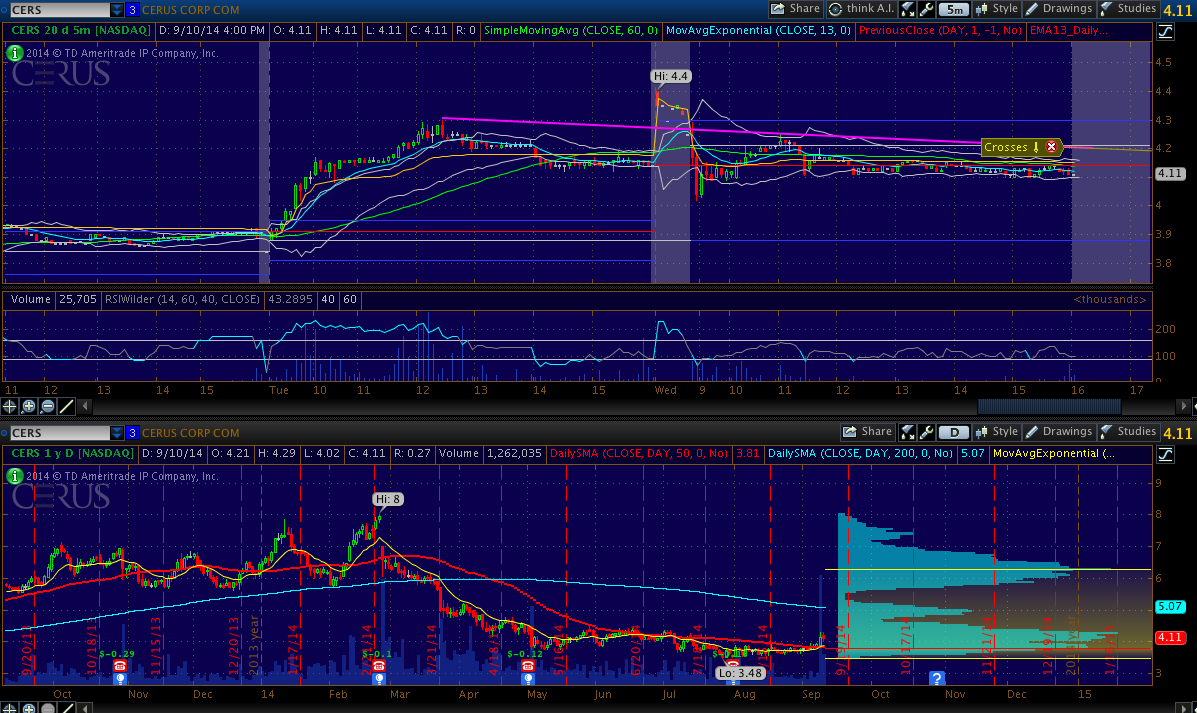The height and width of the screenshot is (713, 1197).
Task: Open the 5m timeframe selector
Action: pos(954,9)
